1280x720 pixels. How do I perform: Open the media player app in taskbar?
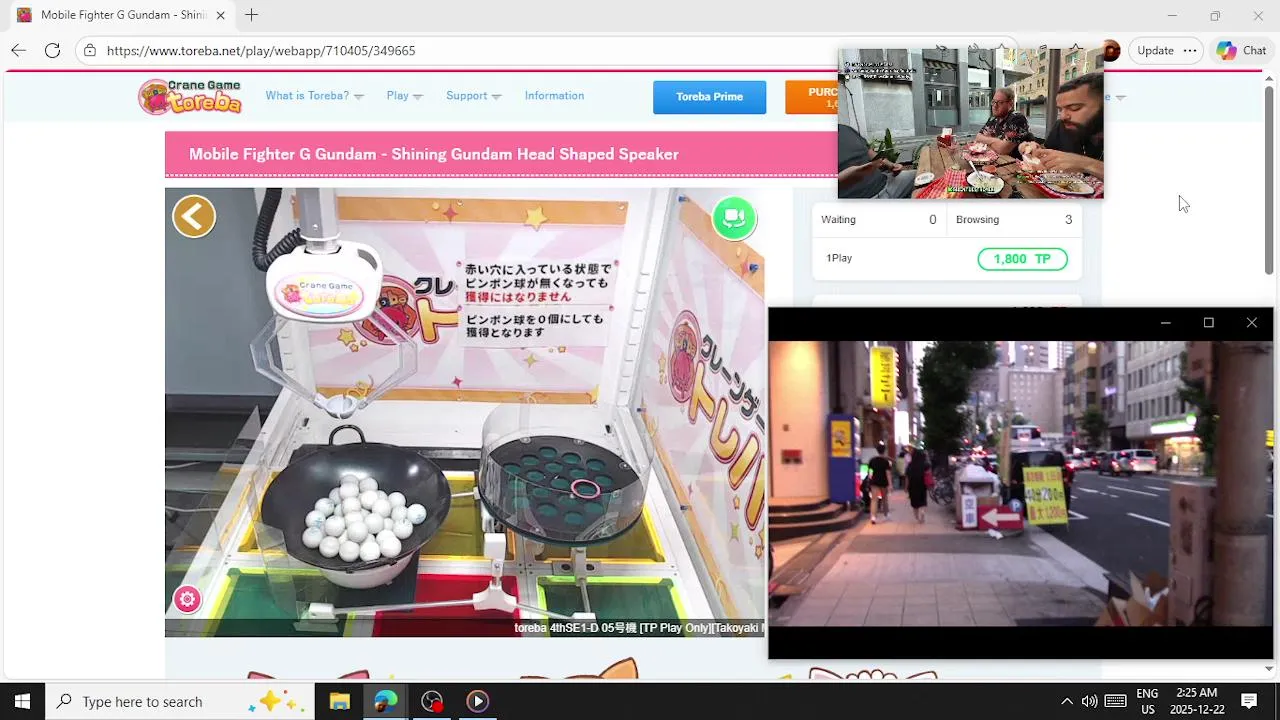coord(477,701)
